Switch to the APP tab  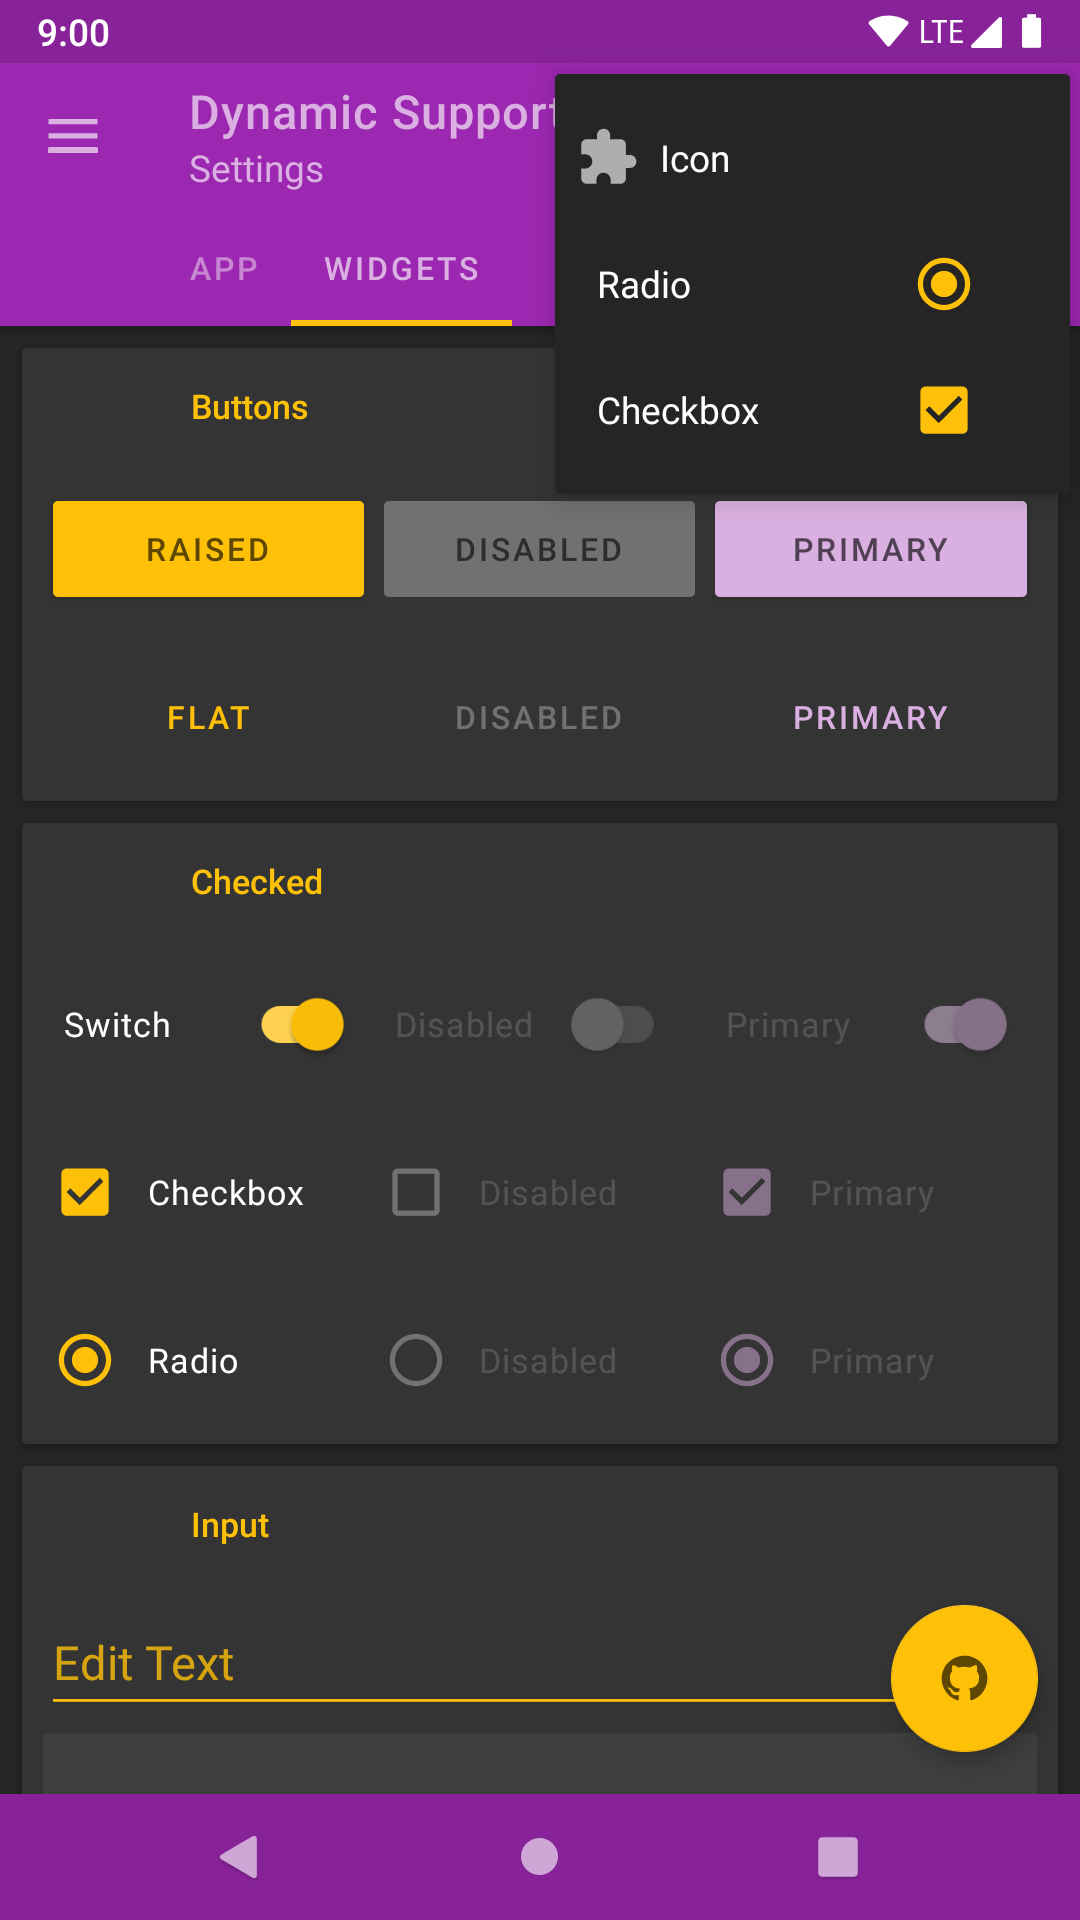[224, 268]
